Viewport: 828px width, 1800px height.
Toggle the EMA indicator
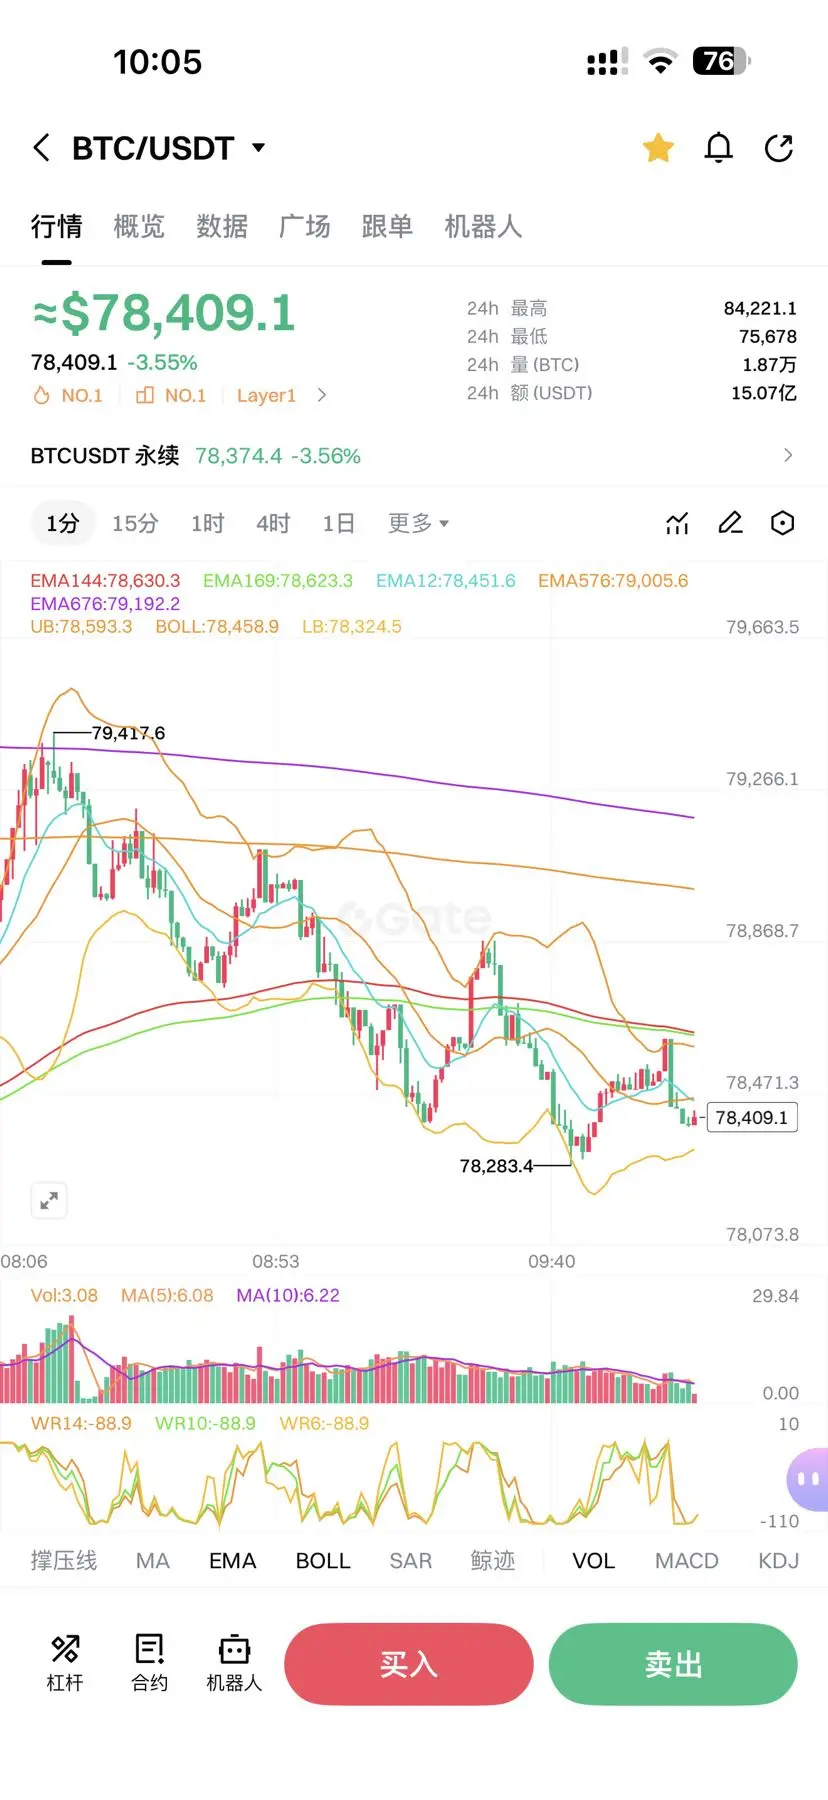(233, 1561)
